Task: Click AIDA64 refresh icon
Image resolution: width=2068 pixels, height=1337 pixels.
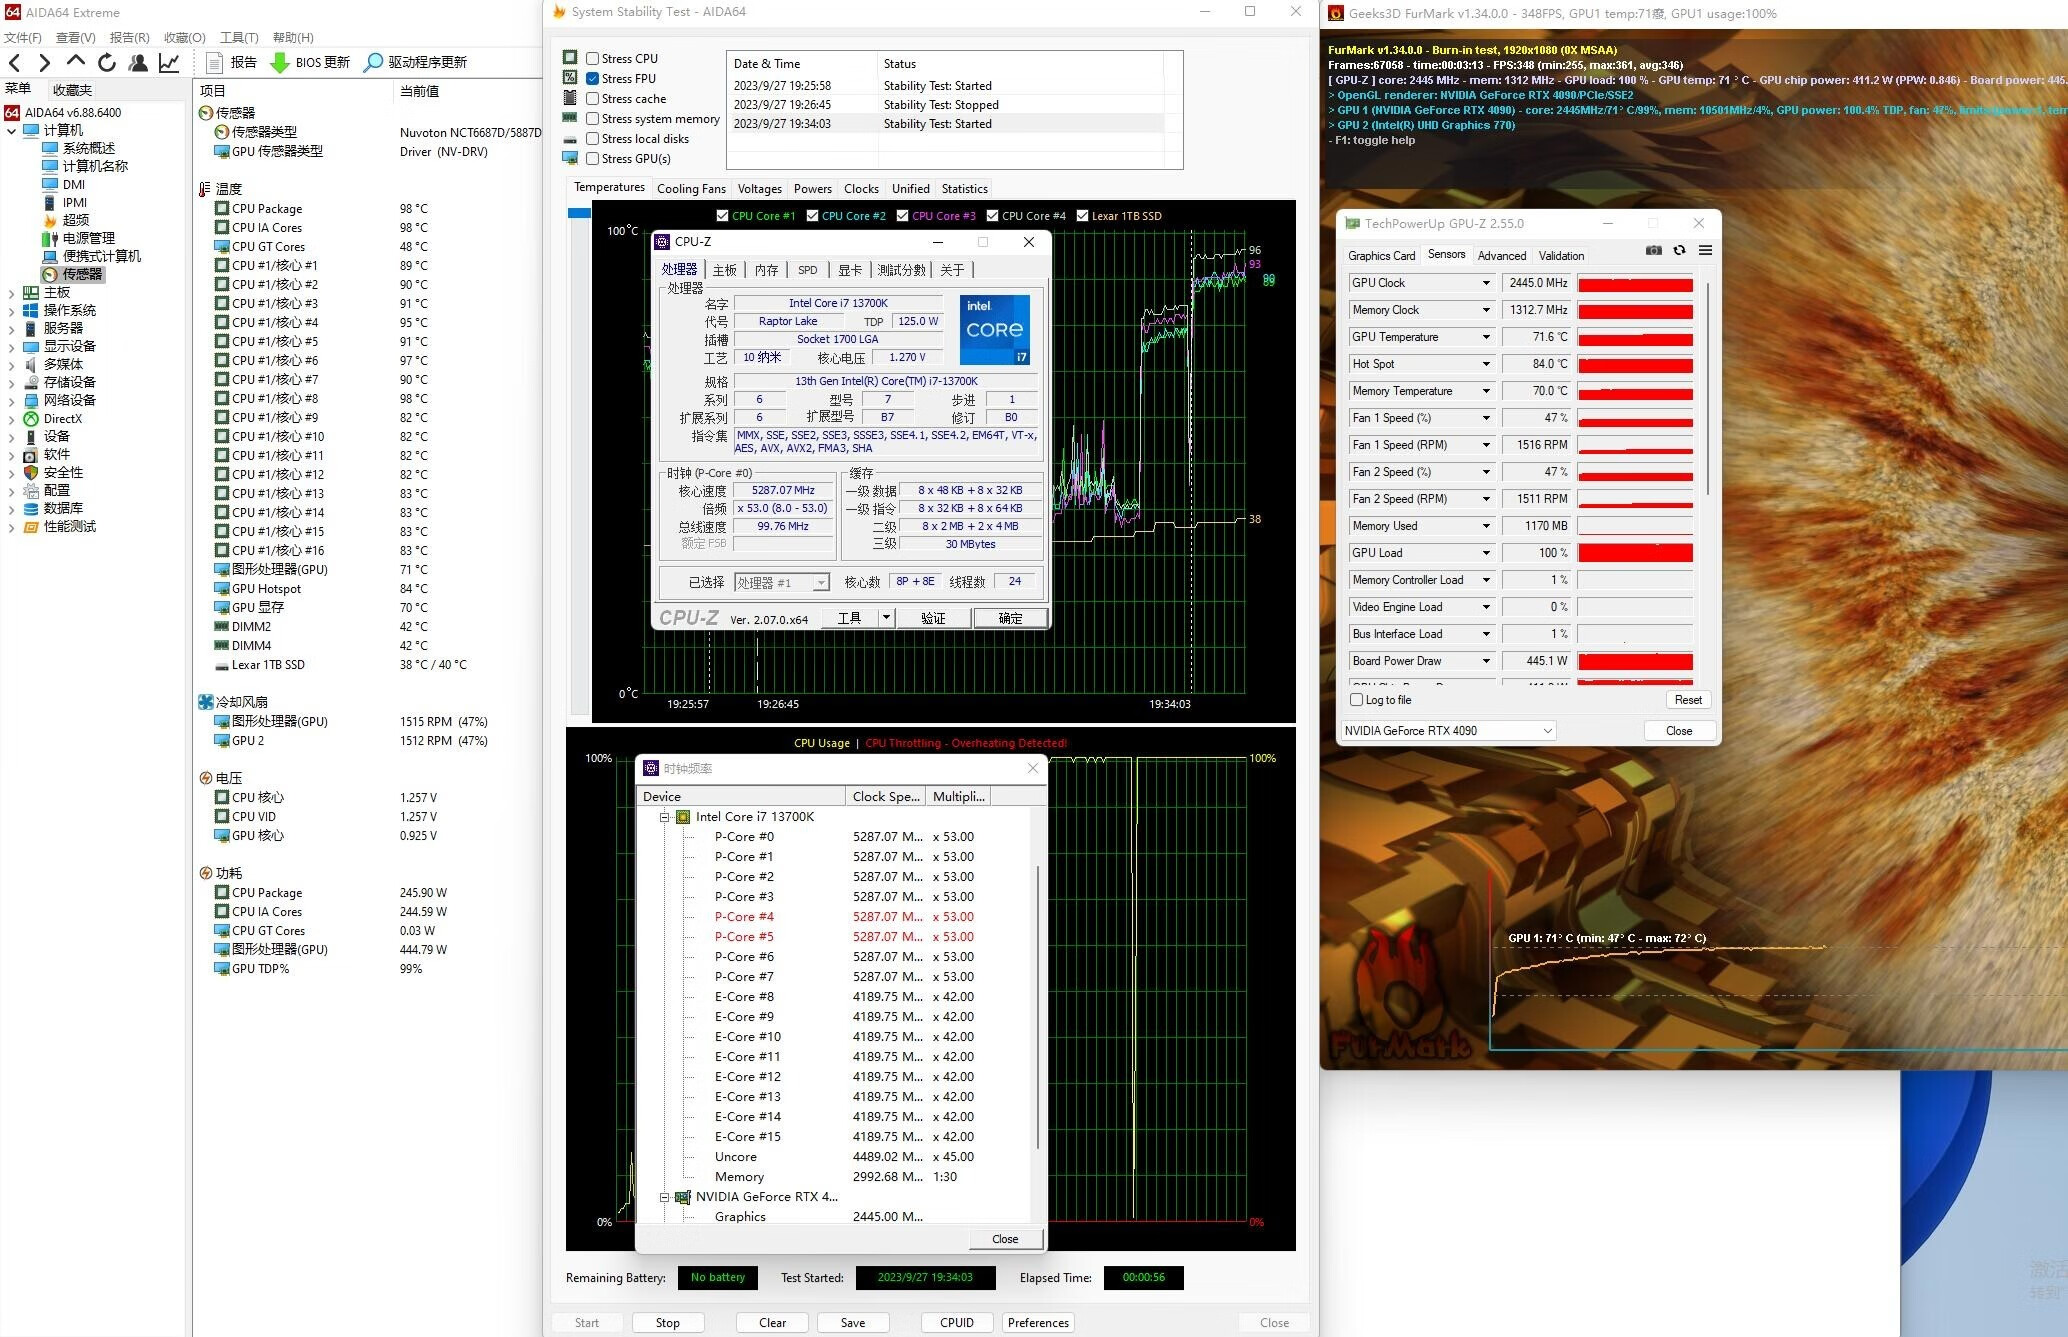Action: point(106,62)
